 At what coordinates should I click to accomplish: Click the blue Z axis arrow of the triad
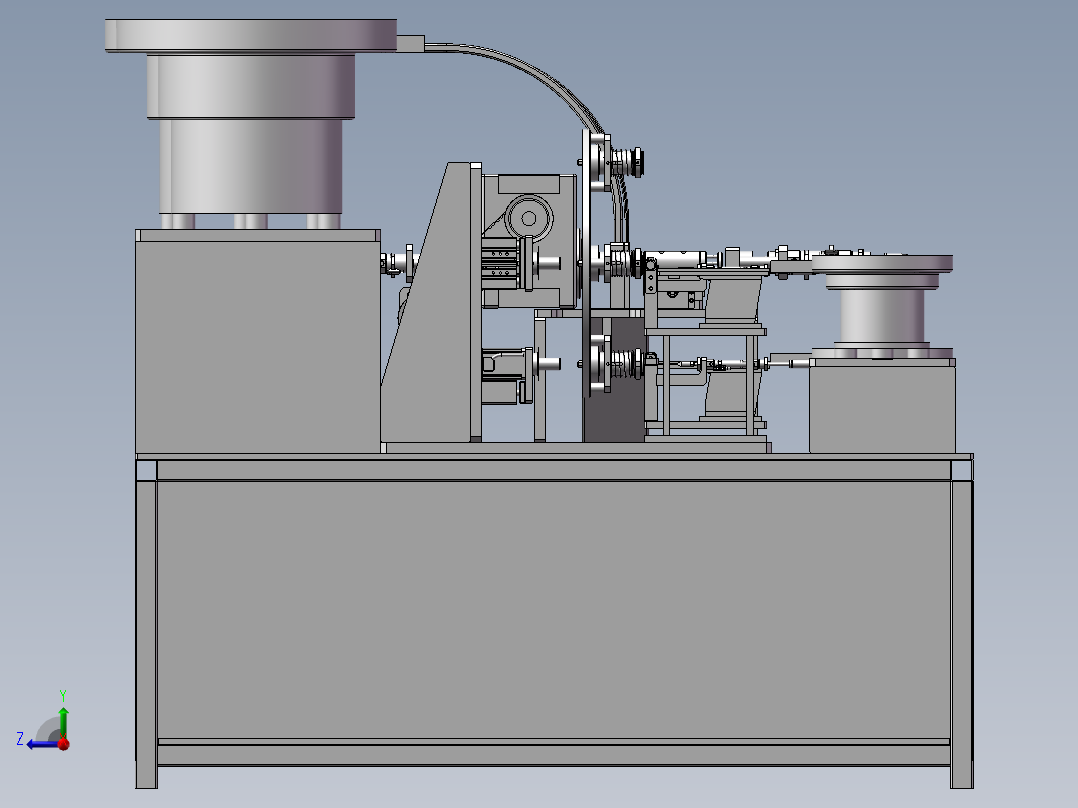40,744
